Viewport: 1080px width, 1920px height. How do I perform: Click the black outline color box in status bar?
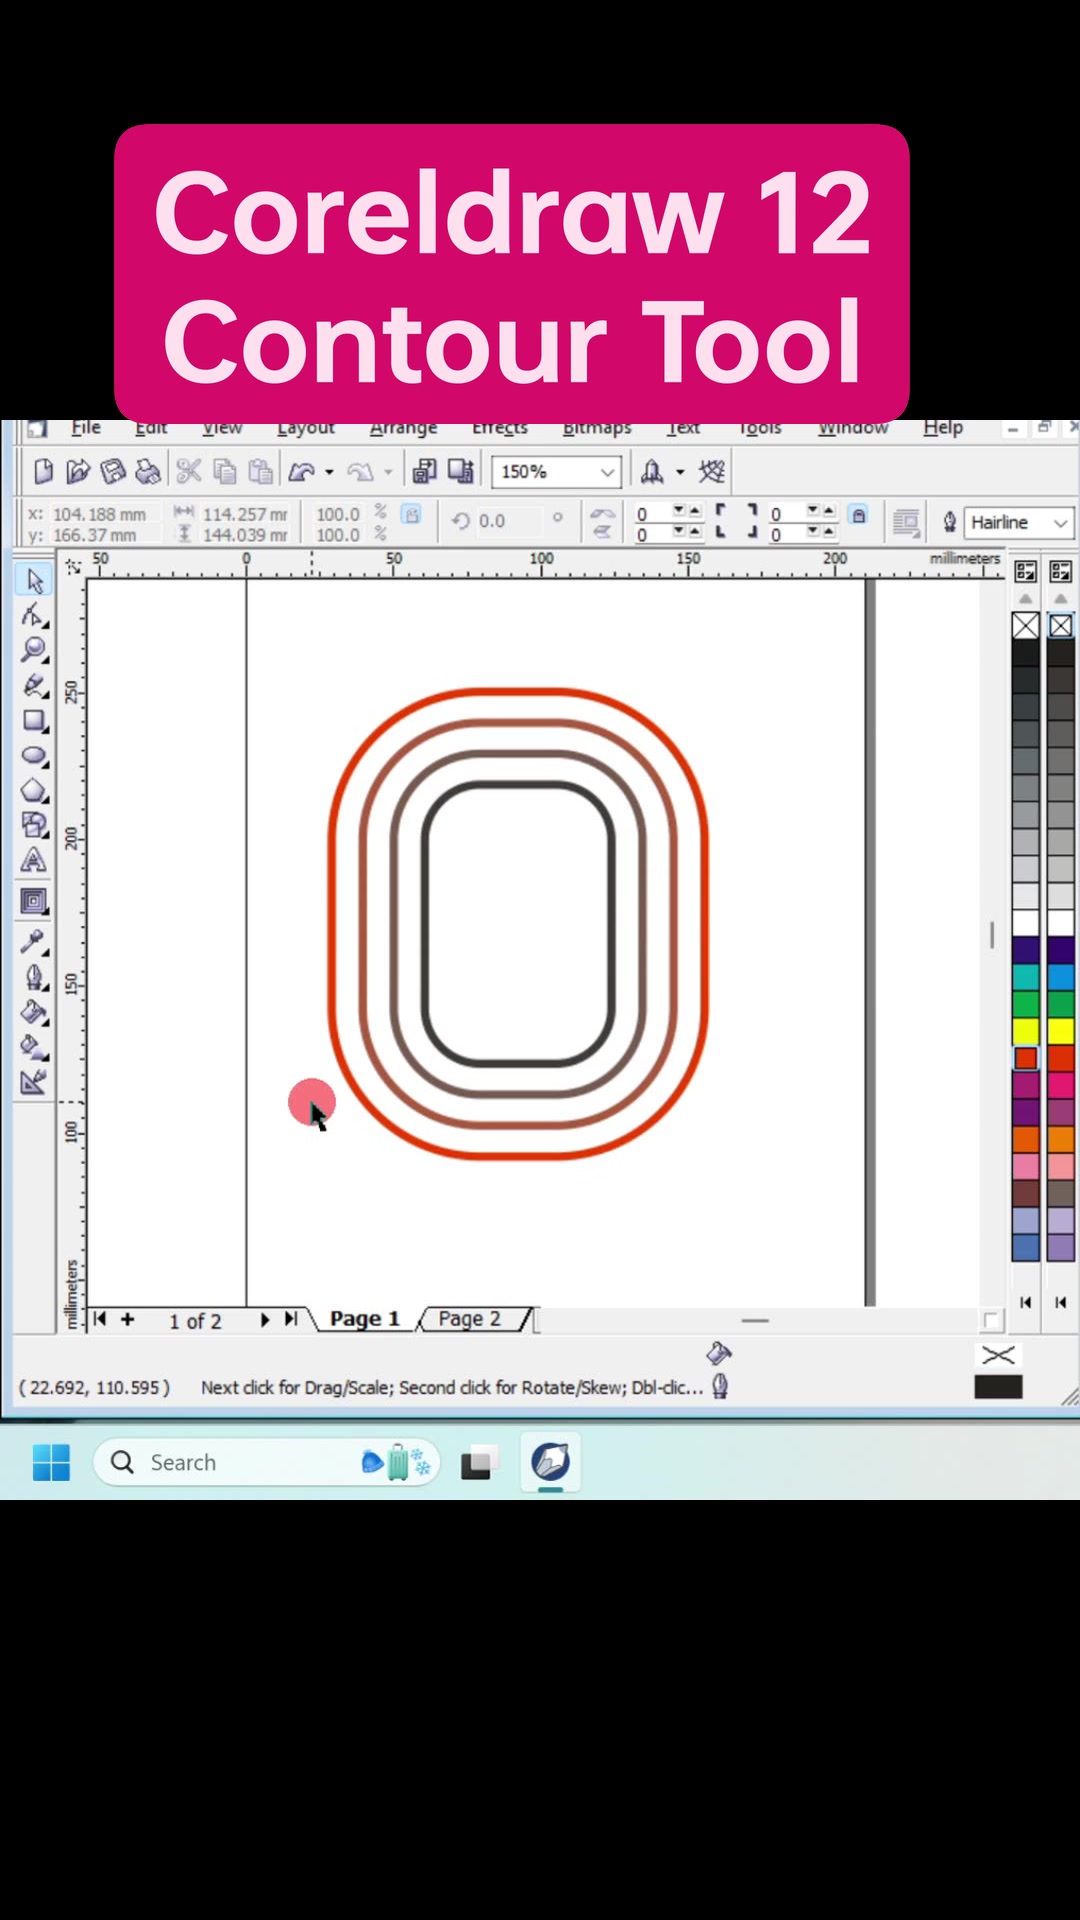998,1387
